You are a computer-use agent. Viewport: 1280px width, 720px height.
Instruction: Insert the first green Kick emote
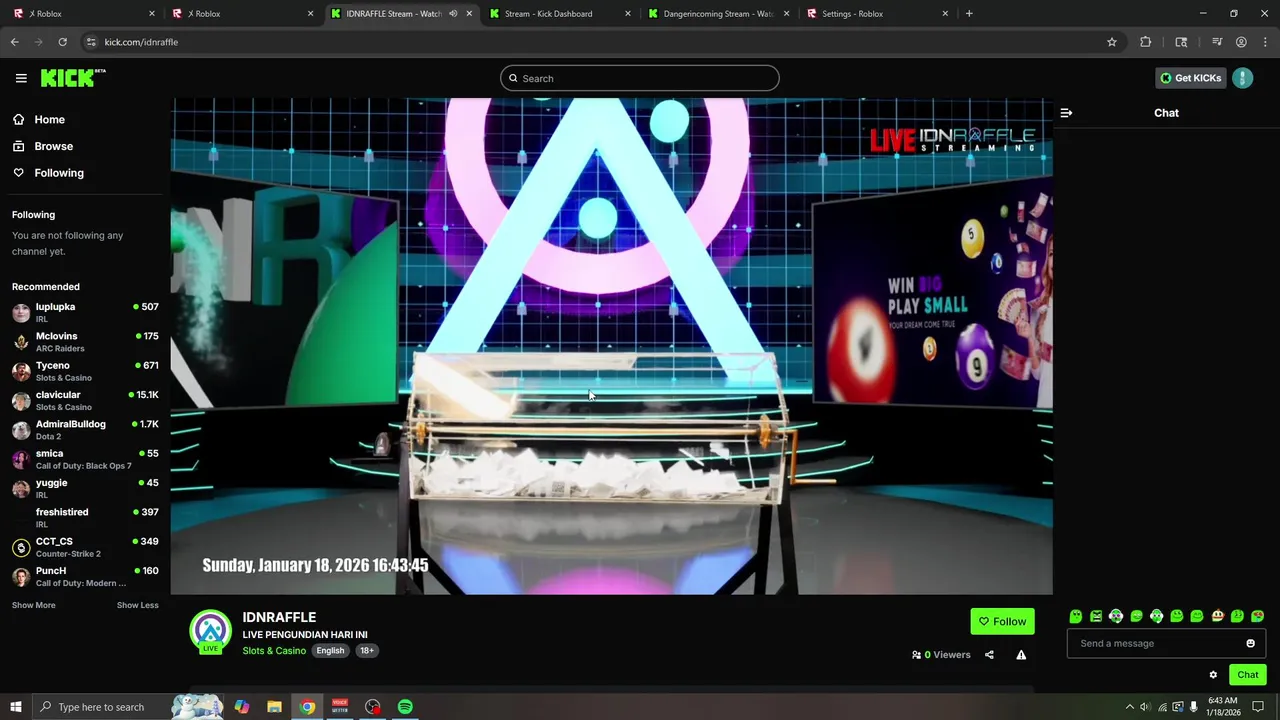point(1076,616)
